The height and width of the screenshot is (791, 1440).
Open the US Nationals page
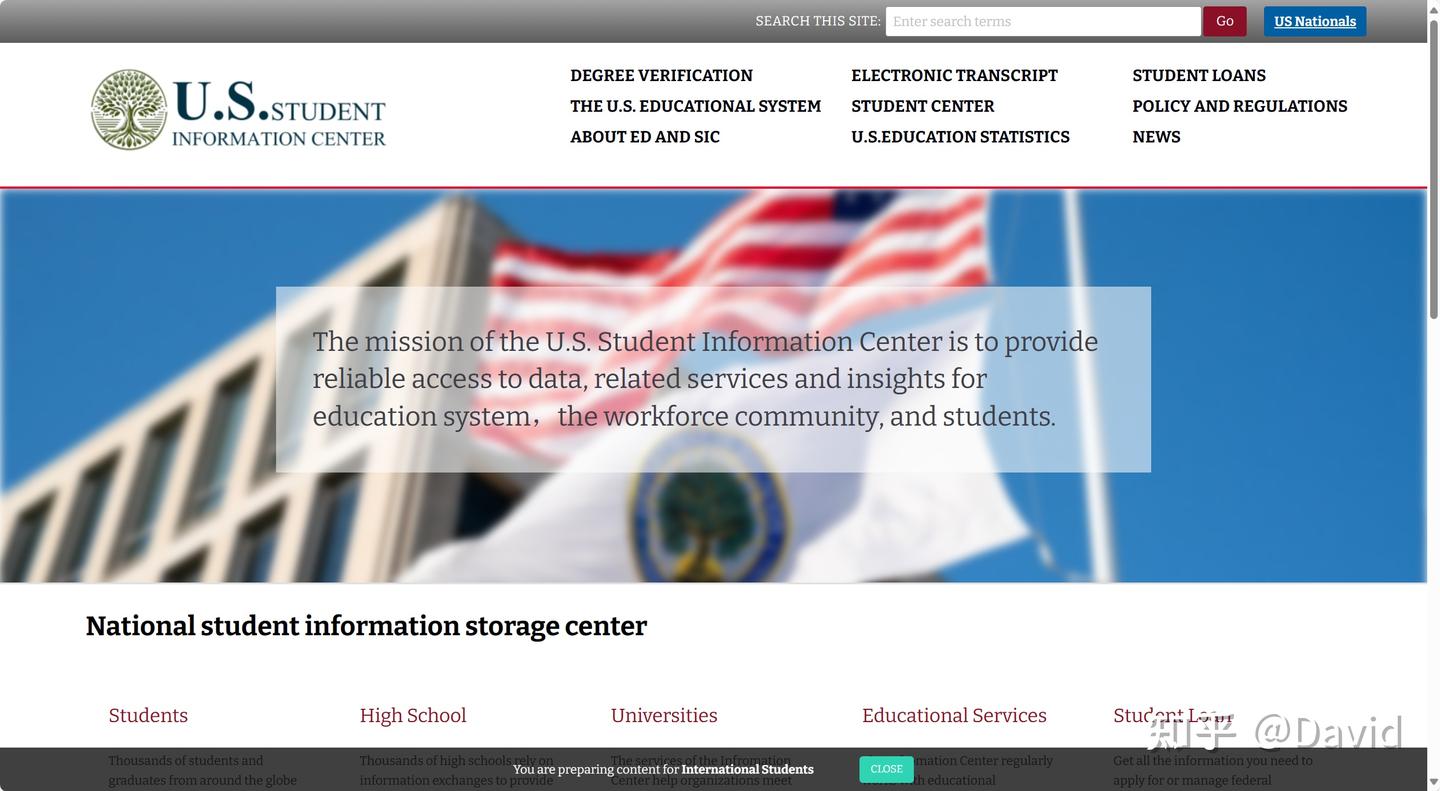[x=1314, y=20]
